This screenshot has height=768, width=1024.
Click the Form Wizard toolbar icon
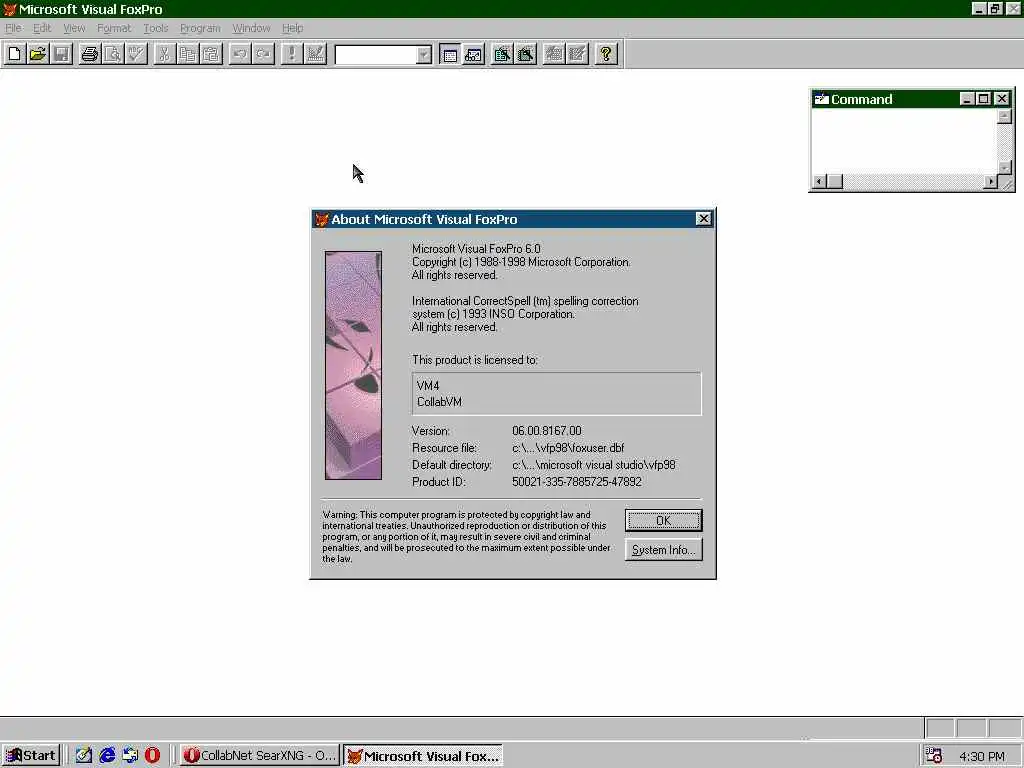(x=502, y=54)
